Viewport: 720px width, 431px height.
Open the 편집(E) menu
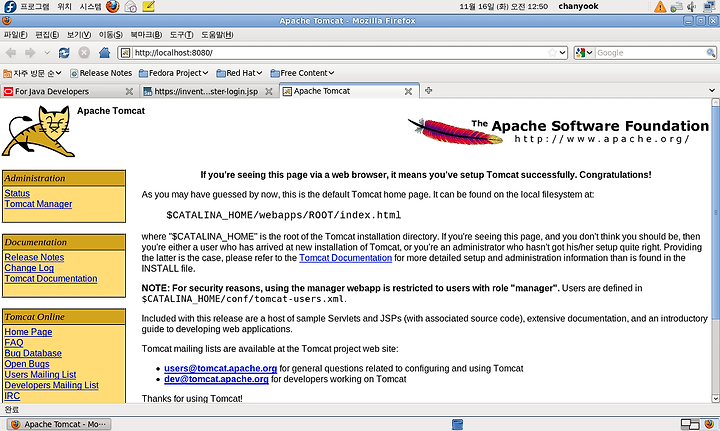coord(47,35)
